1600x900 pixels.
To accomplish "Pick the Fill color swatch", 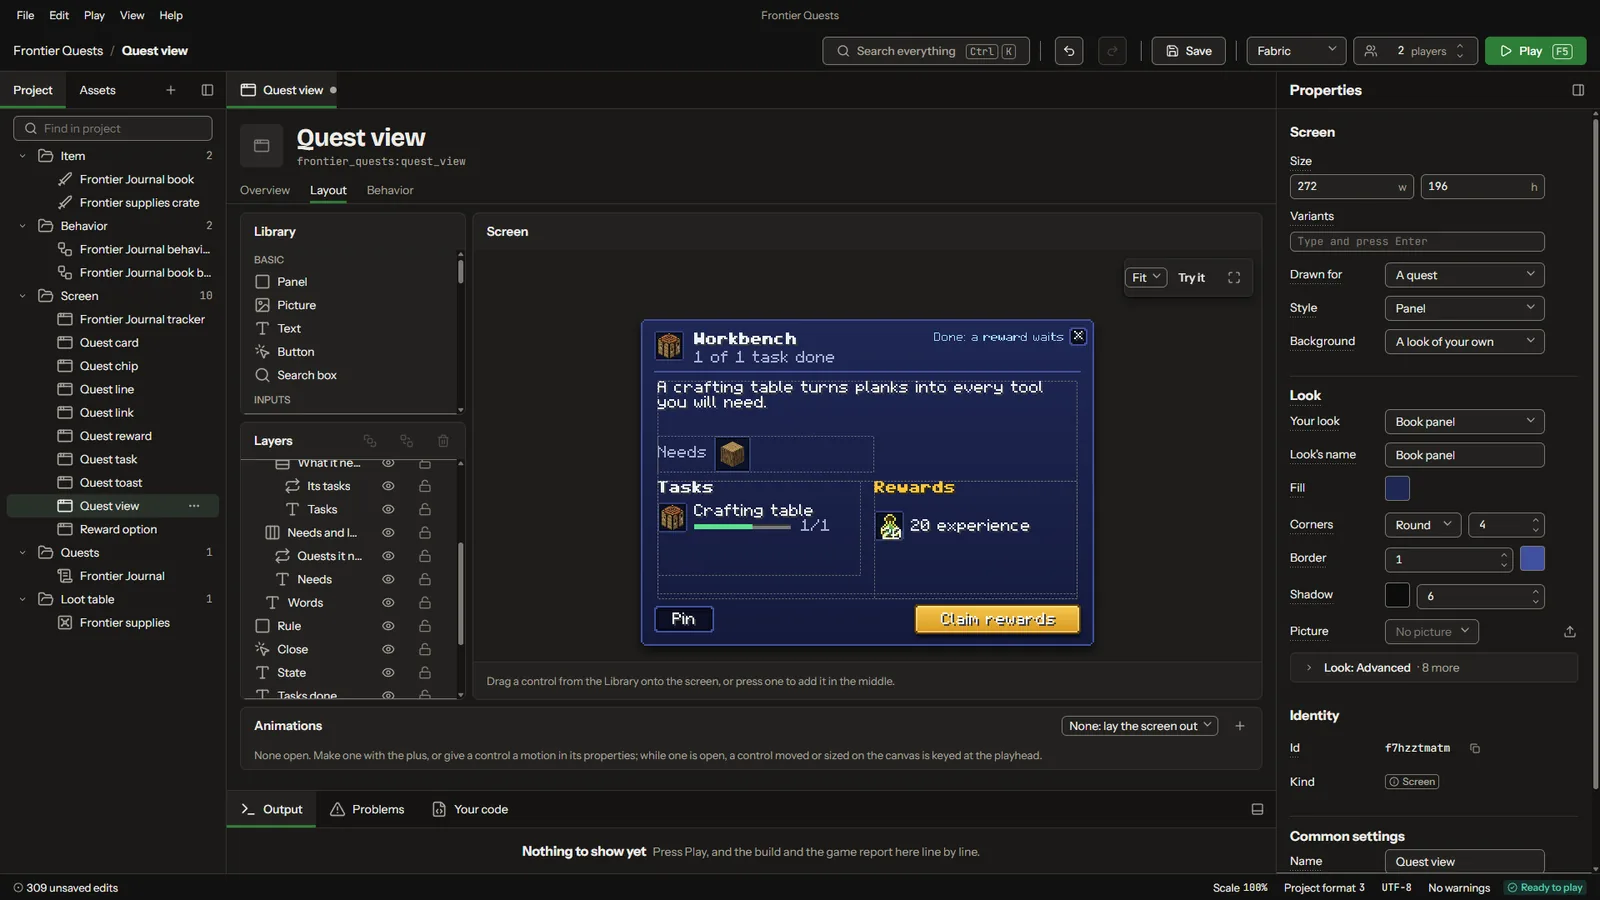I will [x=1397, y=488].
